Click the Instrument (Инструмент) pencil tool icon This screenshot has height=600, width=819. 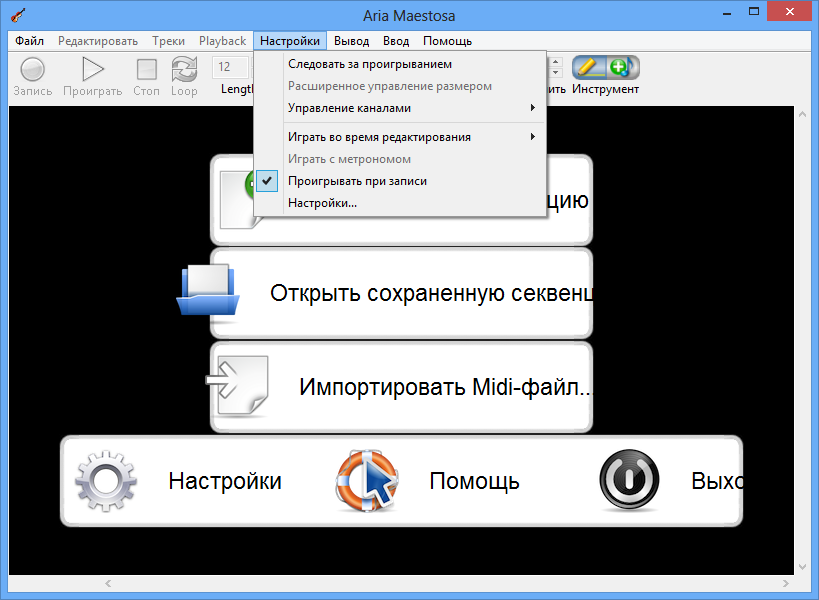point(589,67)
